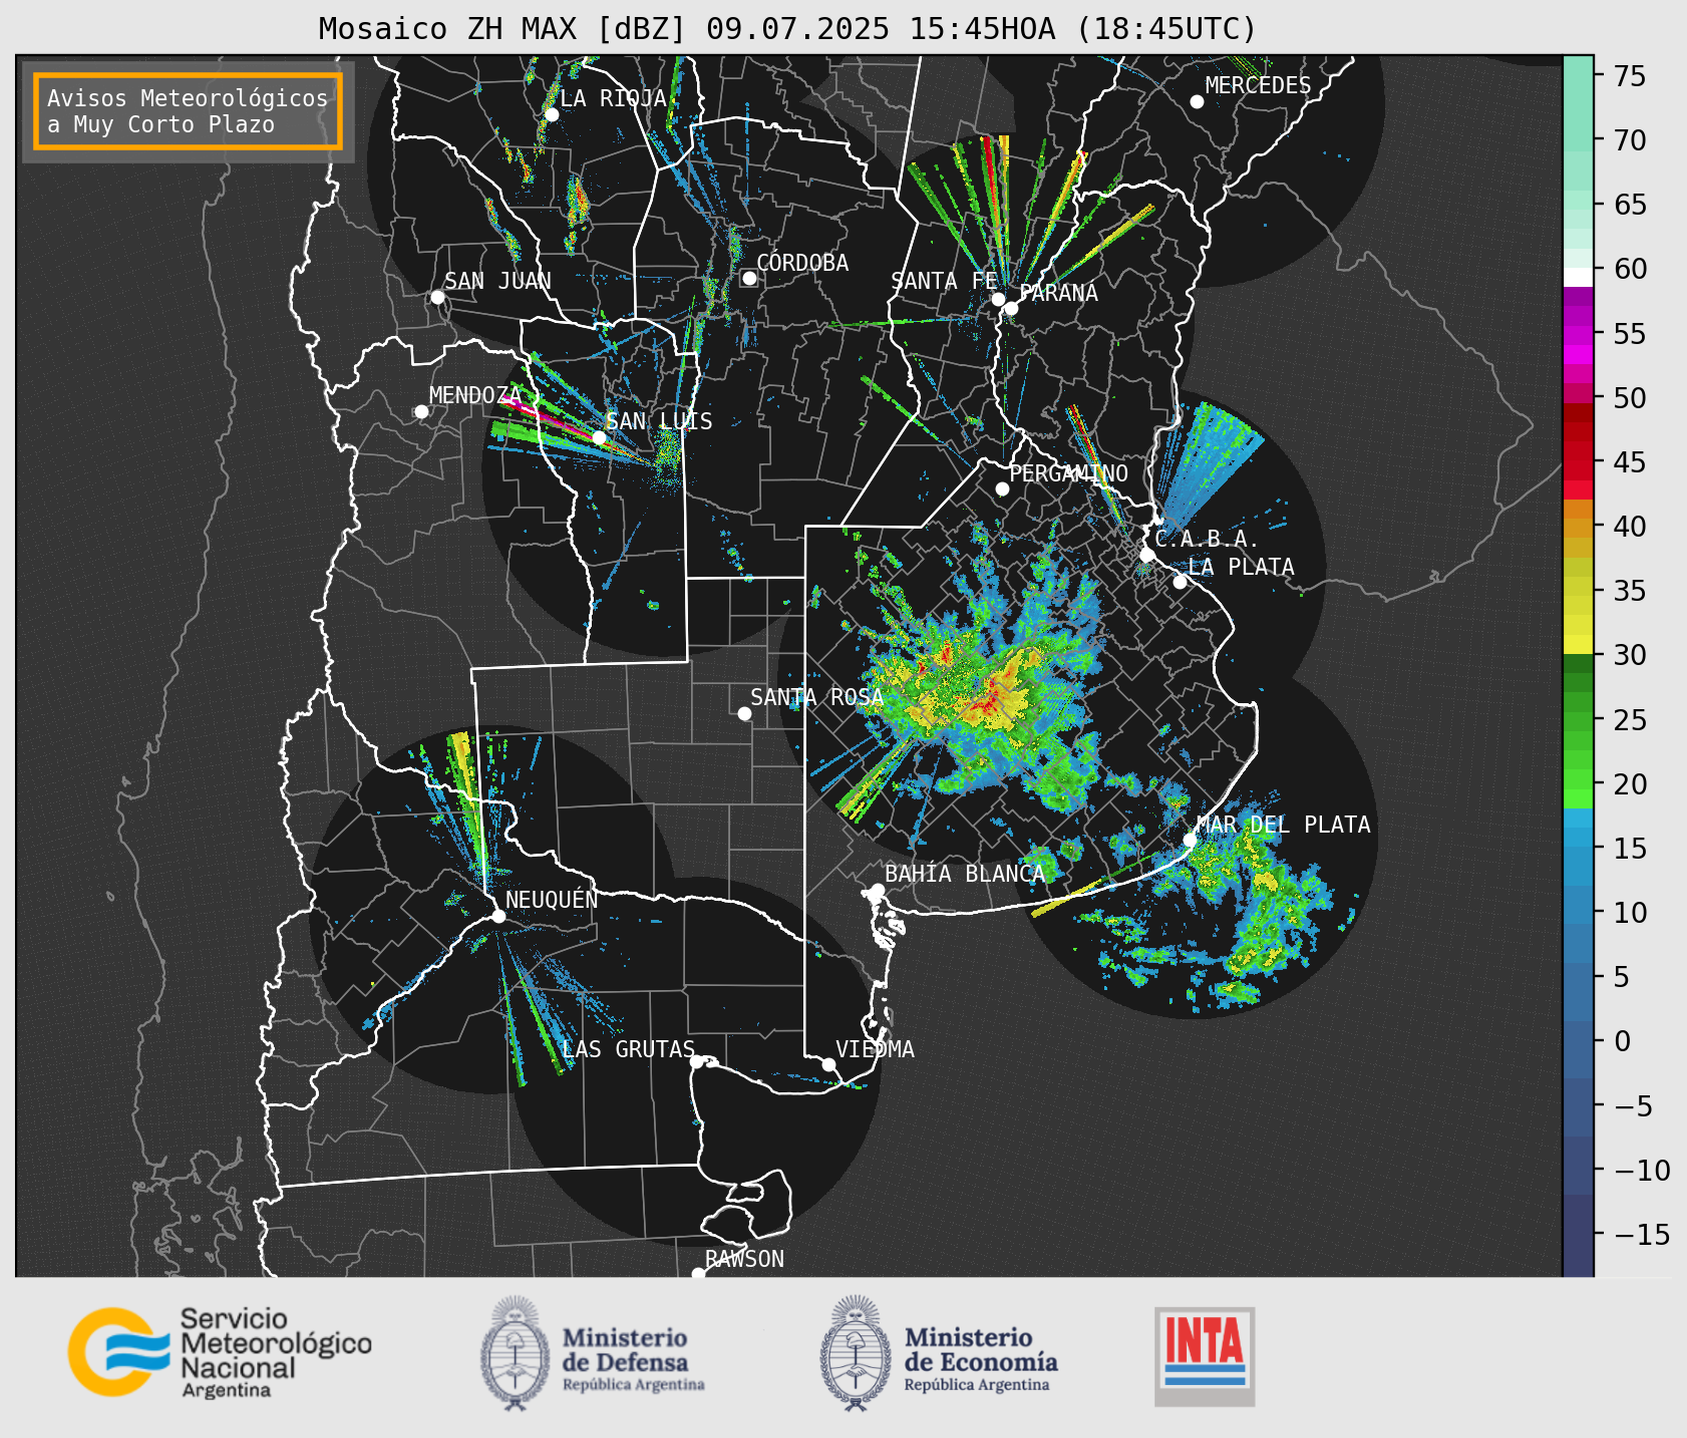
Task: Click the BAHÍA BLANCA city marker dot
Action: 878,890
